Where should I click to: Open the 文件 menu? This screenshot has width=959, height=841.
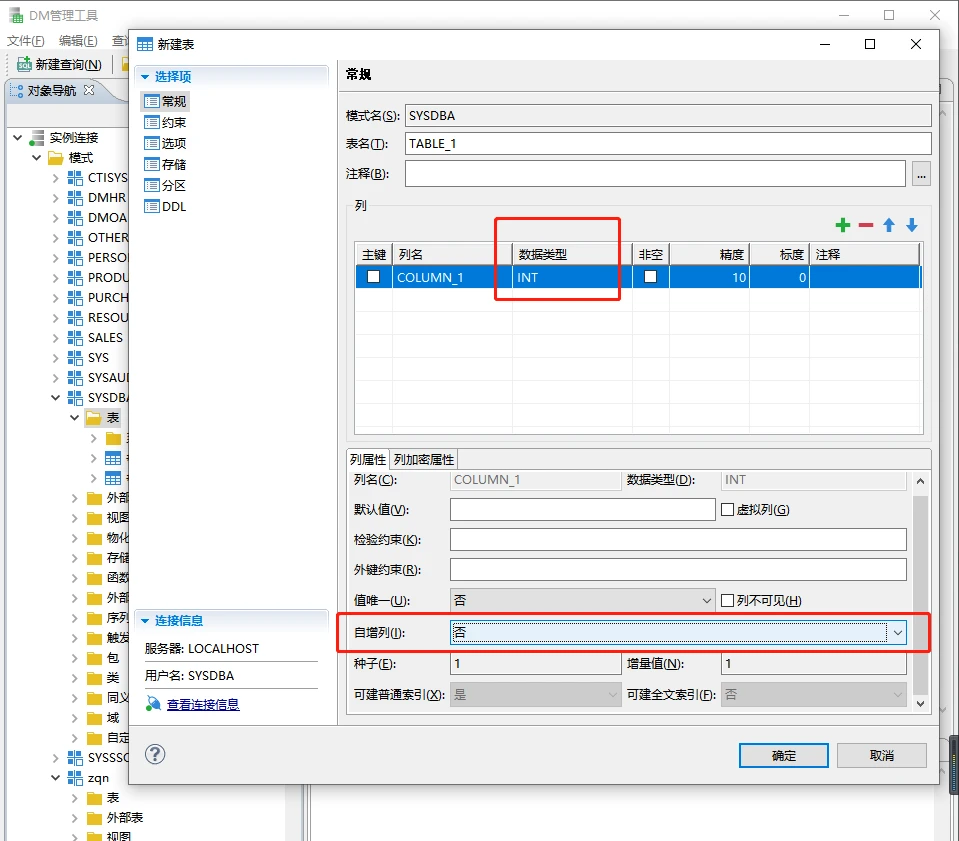click(x=25, y=41)
